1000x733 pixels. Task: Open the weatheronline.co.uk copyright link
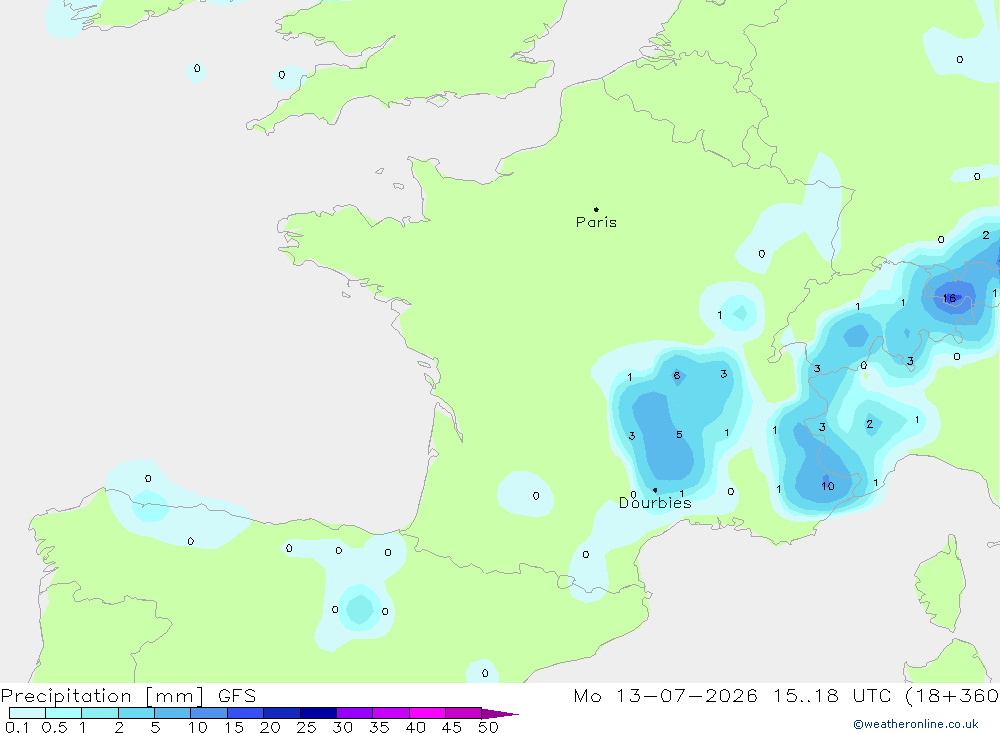point(916,724)
